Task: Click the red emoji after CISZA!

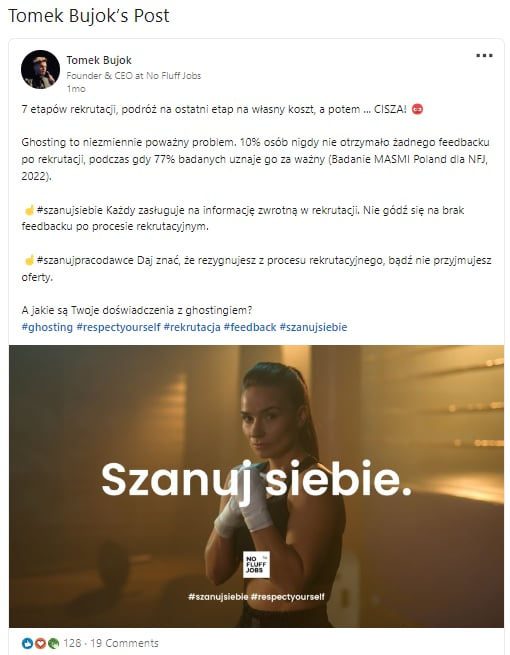Action: (417, 109)
